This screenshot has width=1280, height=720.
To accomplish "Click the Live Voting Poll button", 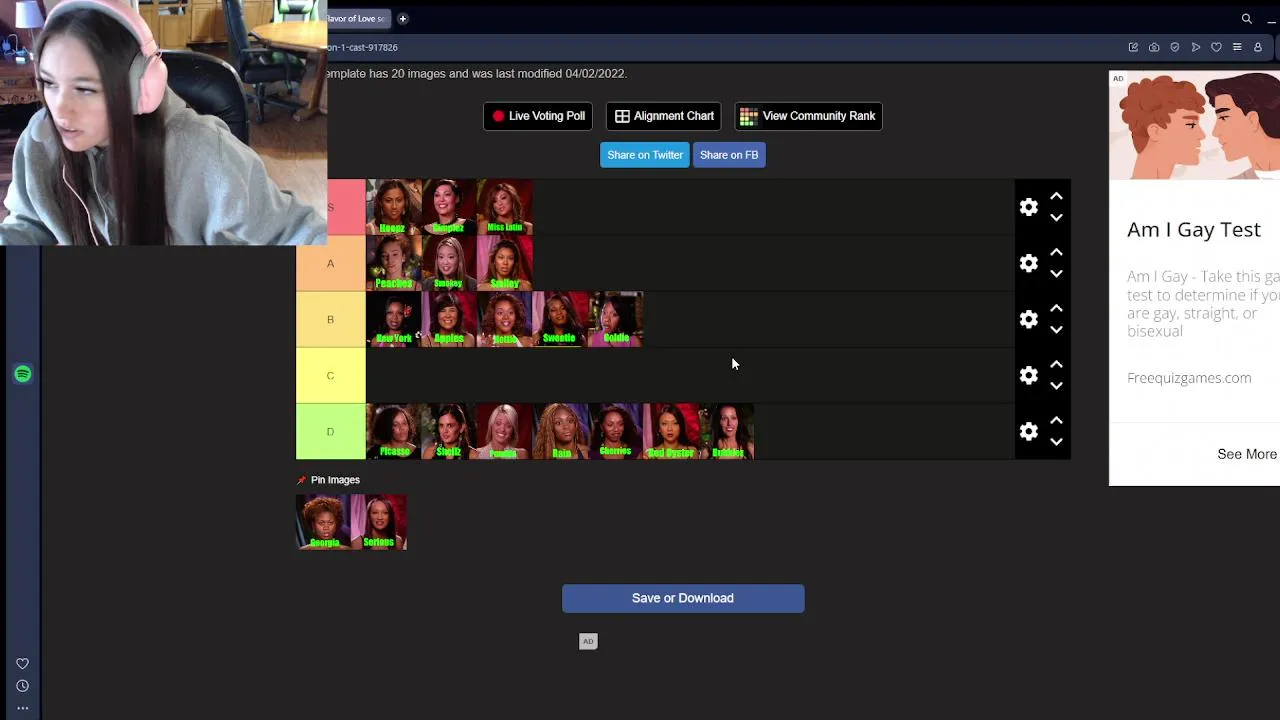I will 538,116.
